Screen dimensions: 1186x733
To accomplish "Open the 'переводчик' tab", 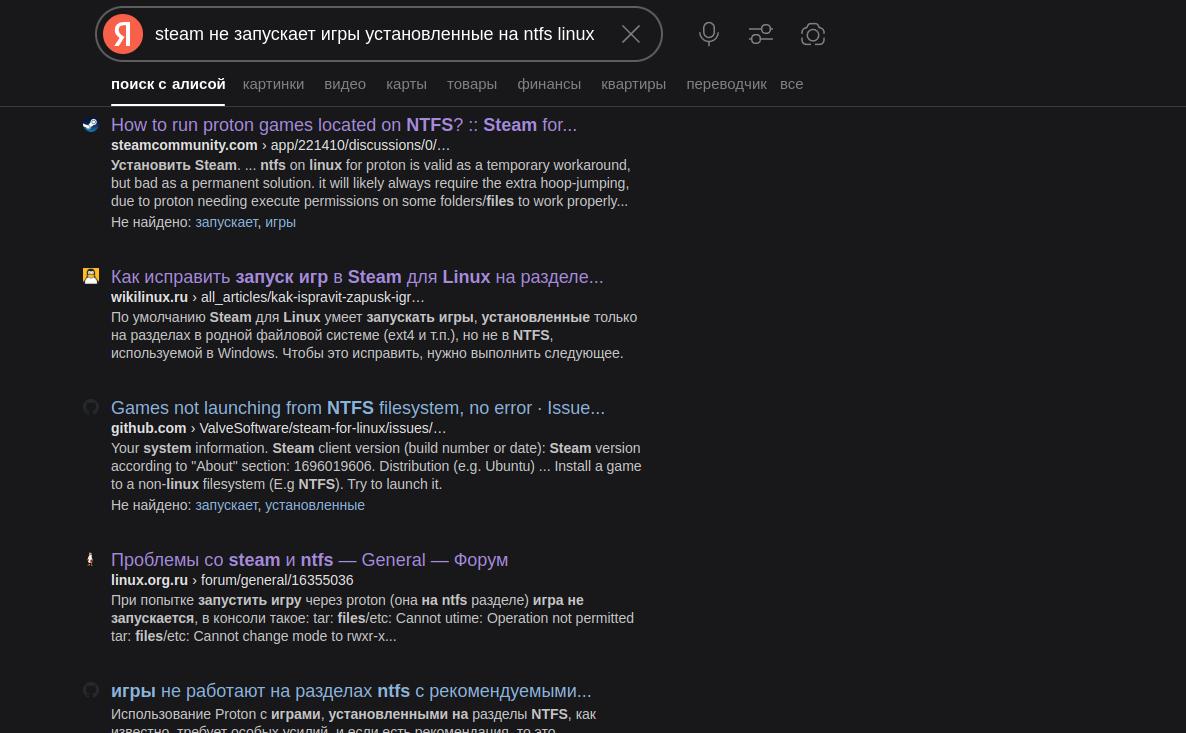I will [x=726, y=84].
